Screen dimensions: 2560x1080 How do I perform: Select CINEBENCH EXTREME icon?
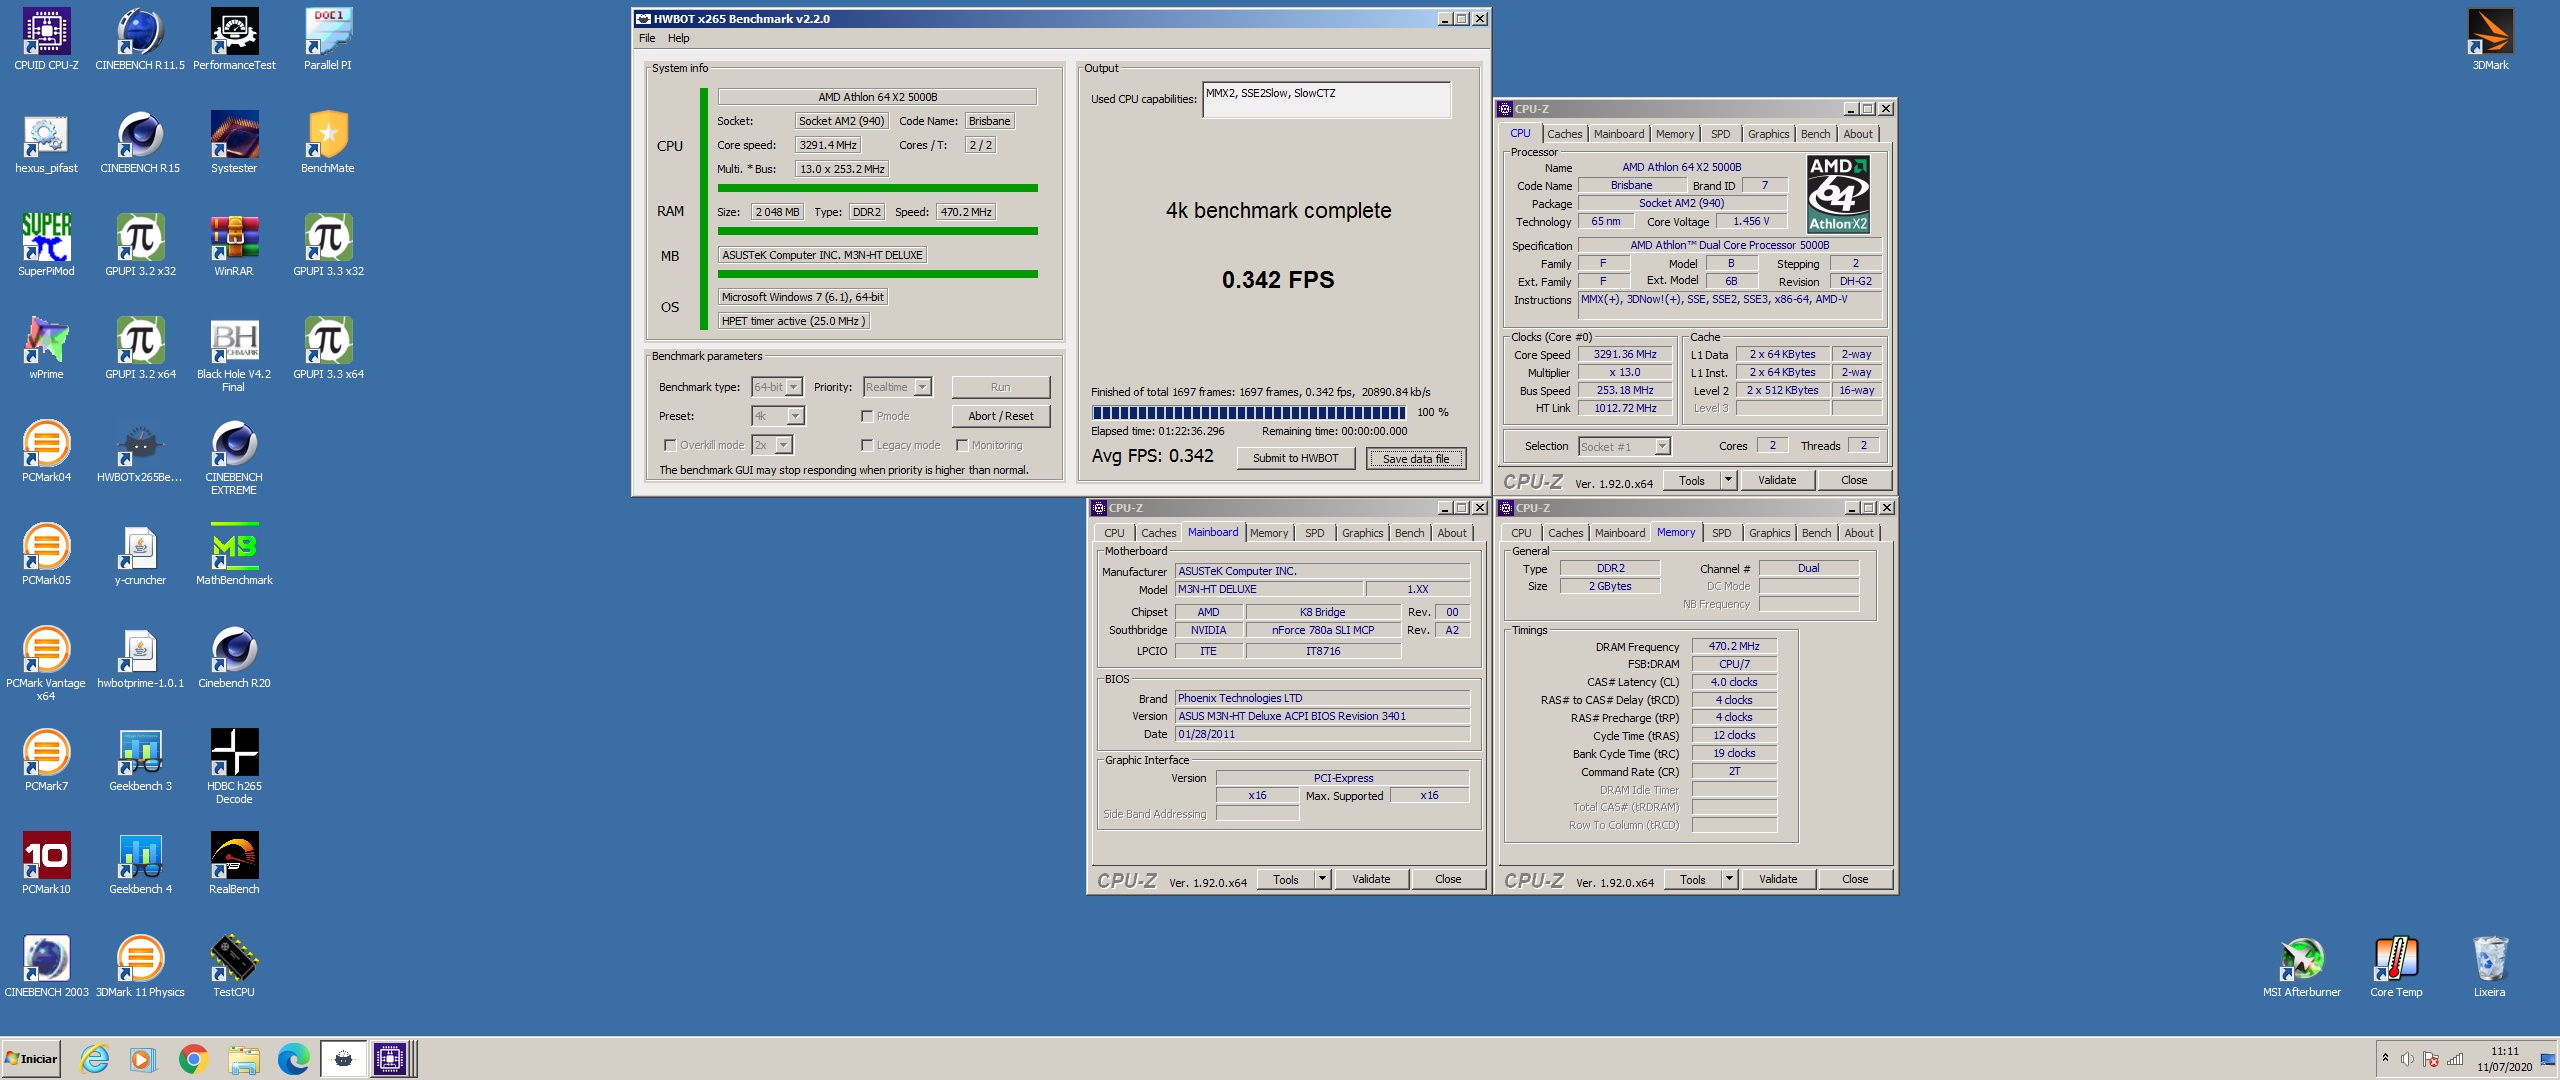click(x=234, y=457)
